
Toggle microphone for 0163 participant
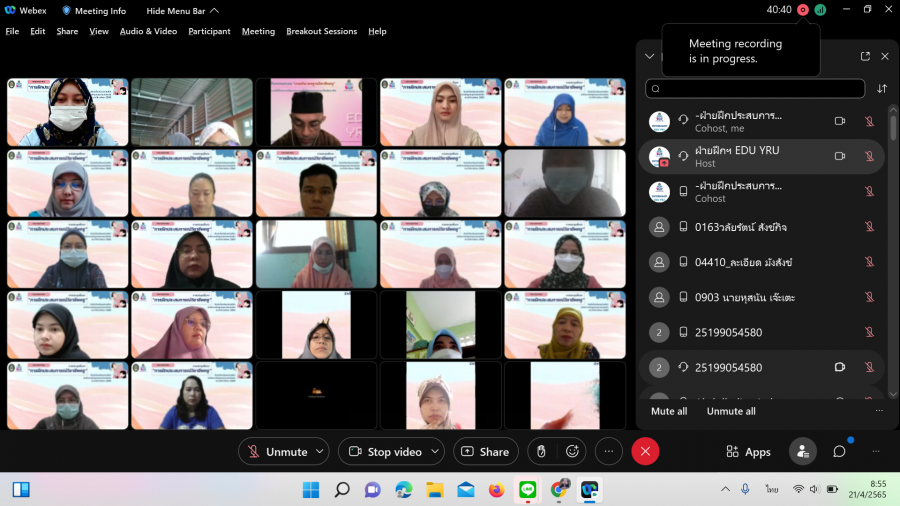click(869, 227)
